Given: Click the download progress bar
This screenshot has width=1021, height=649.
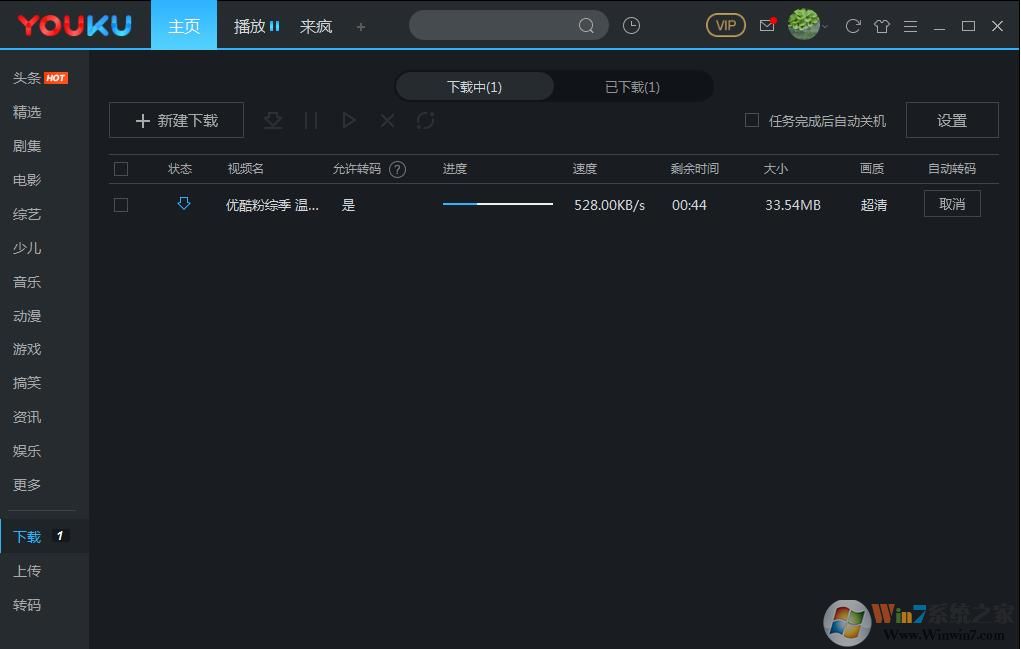Looking at the screenshot, I should 497,204.
